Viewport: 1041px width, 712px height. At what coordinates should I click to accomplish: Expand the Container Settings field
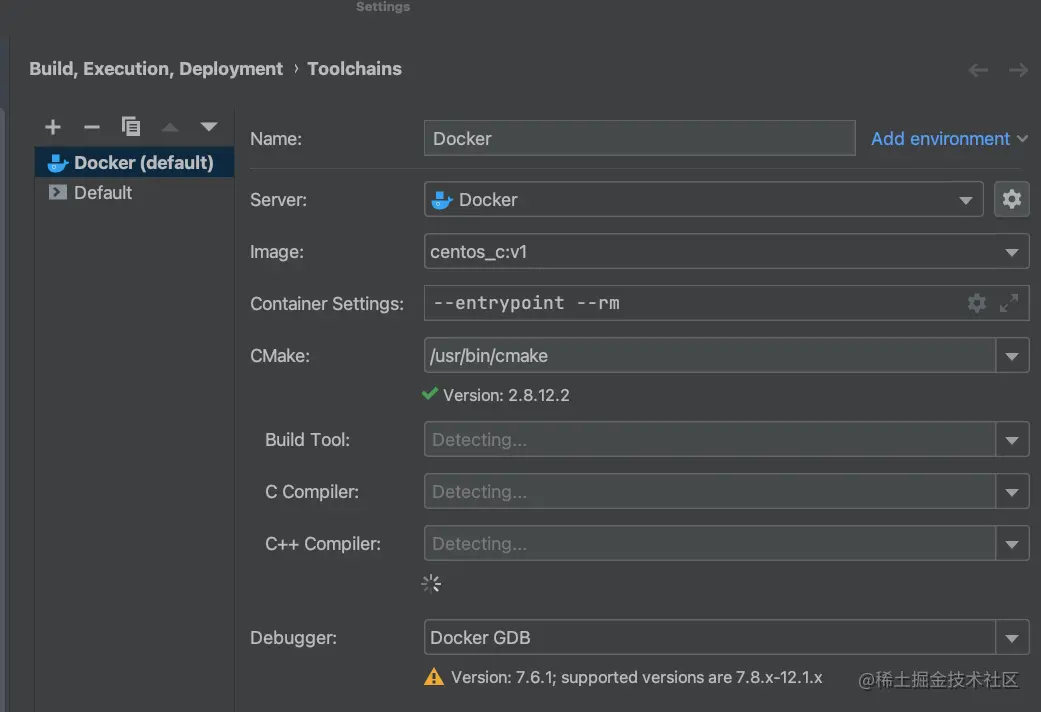(1009, 303)
